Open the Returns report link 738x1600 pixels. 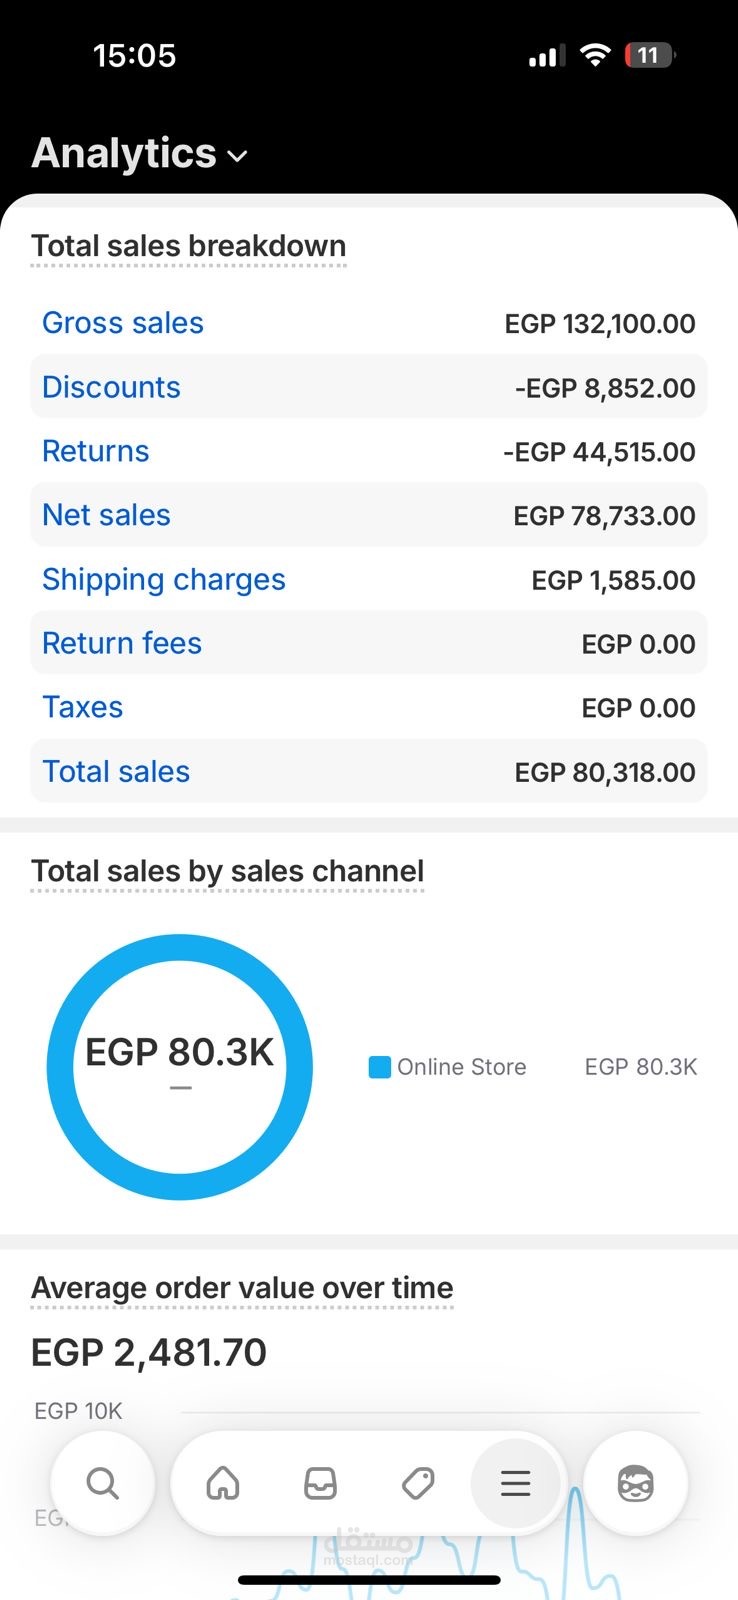tap(95, 451)
